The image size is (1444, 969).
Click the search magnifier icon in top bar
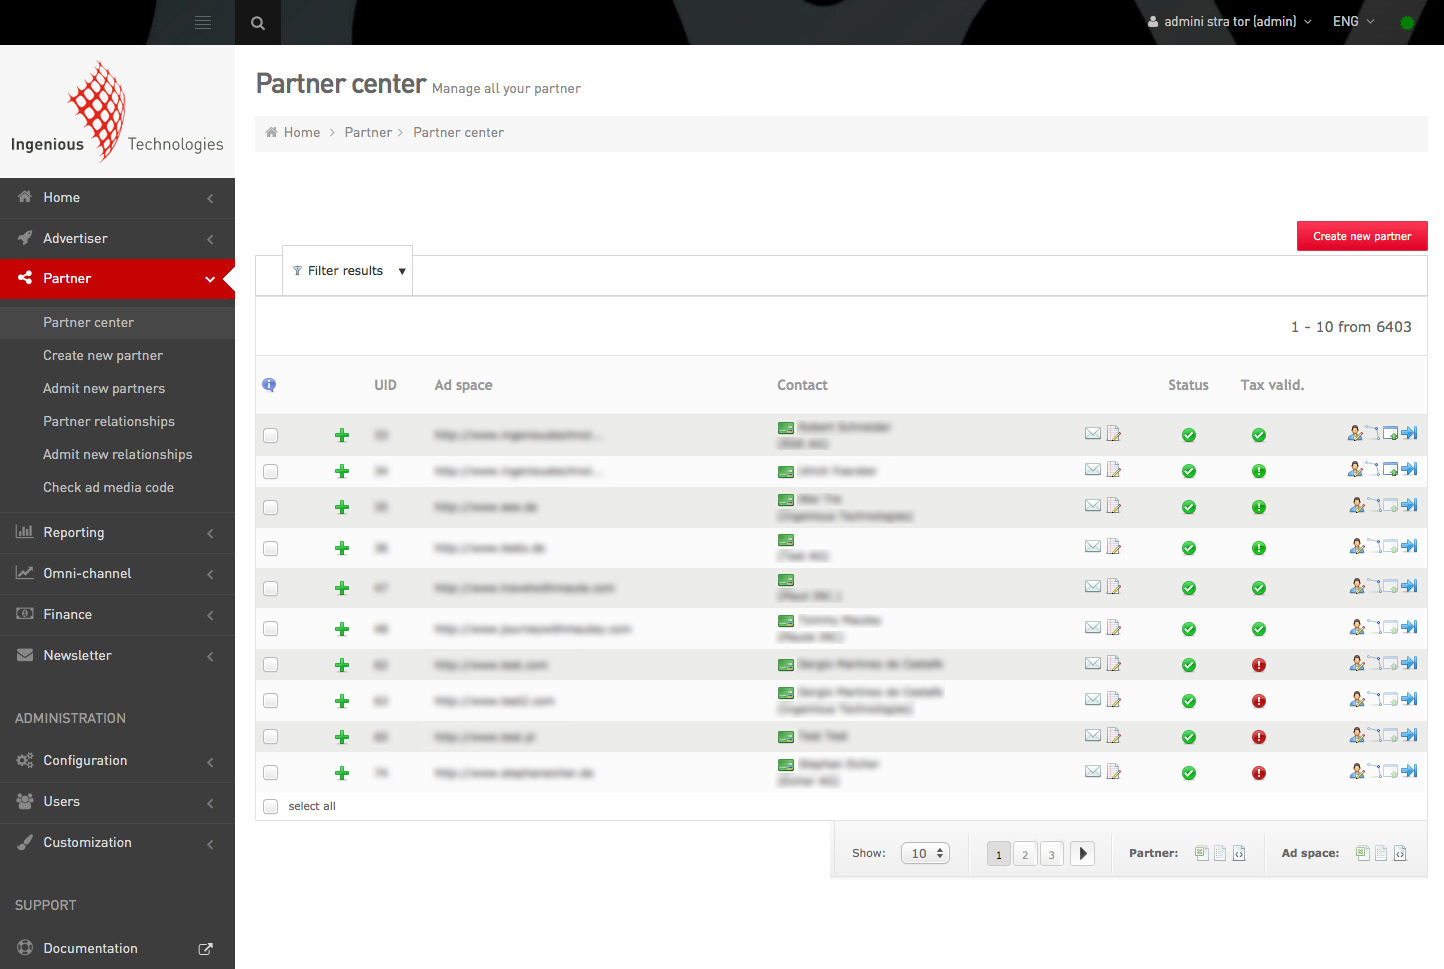point(258,23)
